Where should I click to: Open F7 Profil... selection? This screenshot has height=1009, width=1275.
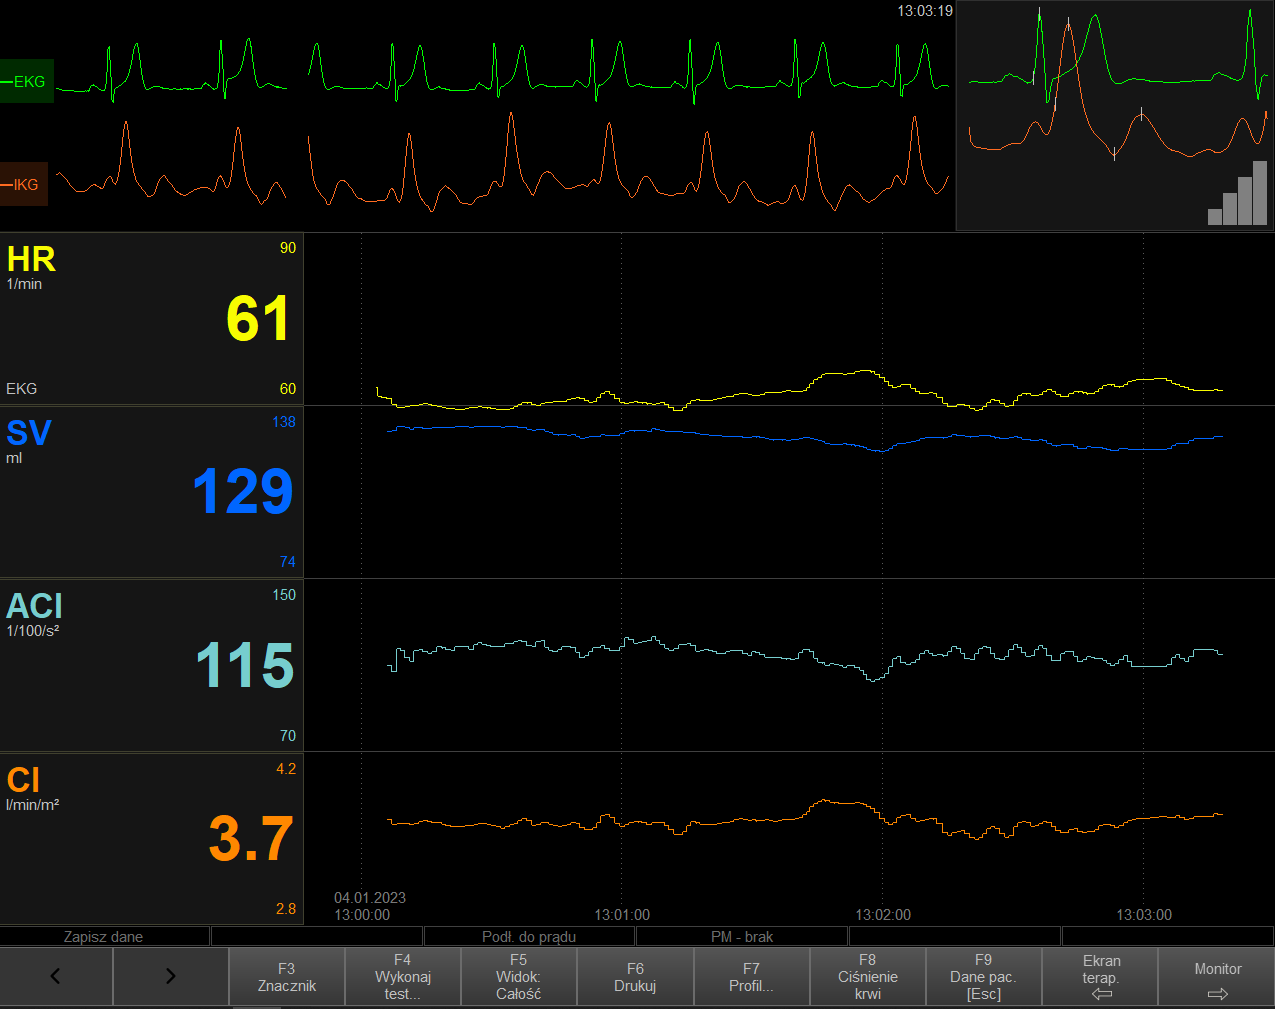(x=752, y=977)
